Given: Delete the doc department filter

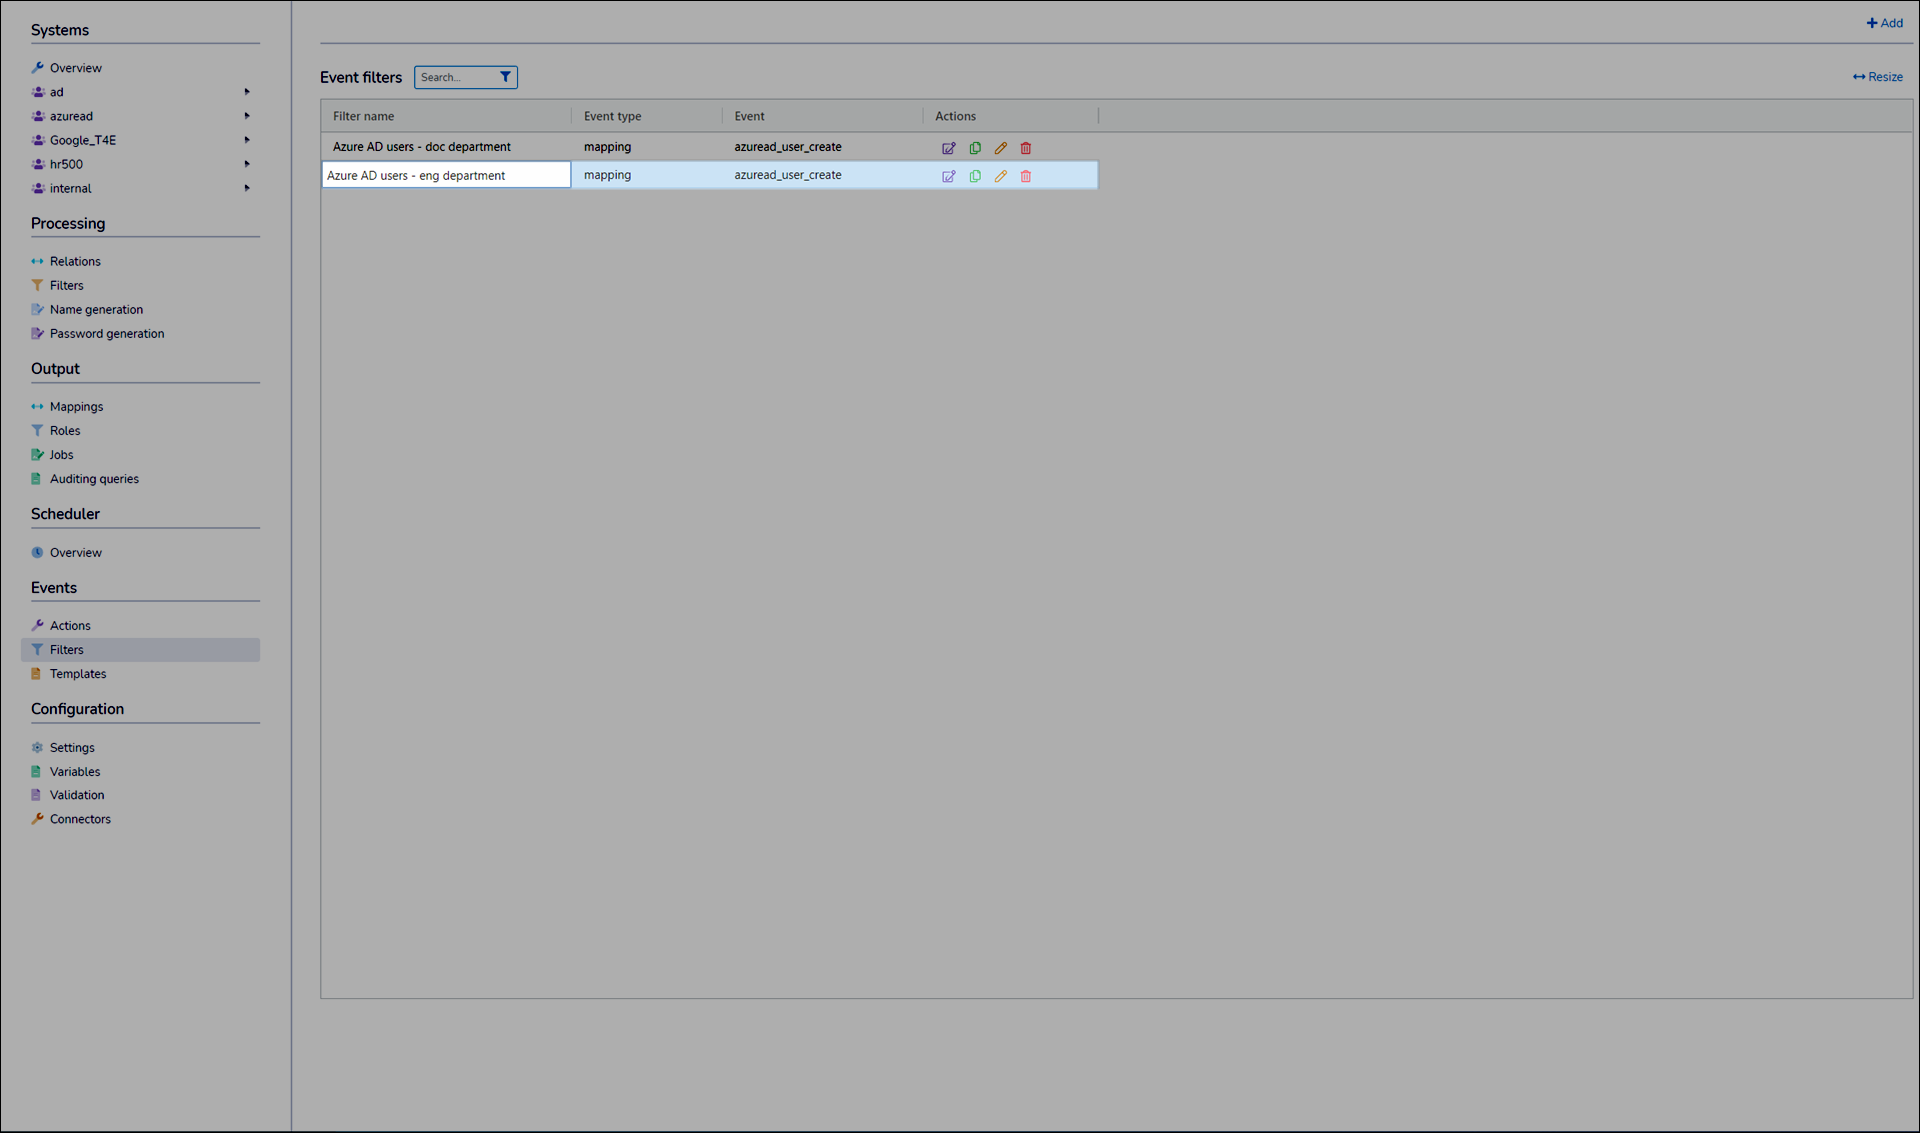Looking at the screenshot, I should pos(1025,148).
